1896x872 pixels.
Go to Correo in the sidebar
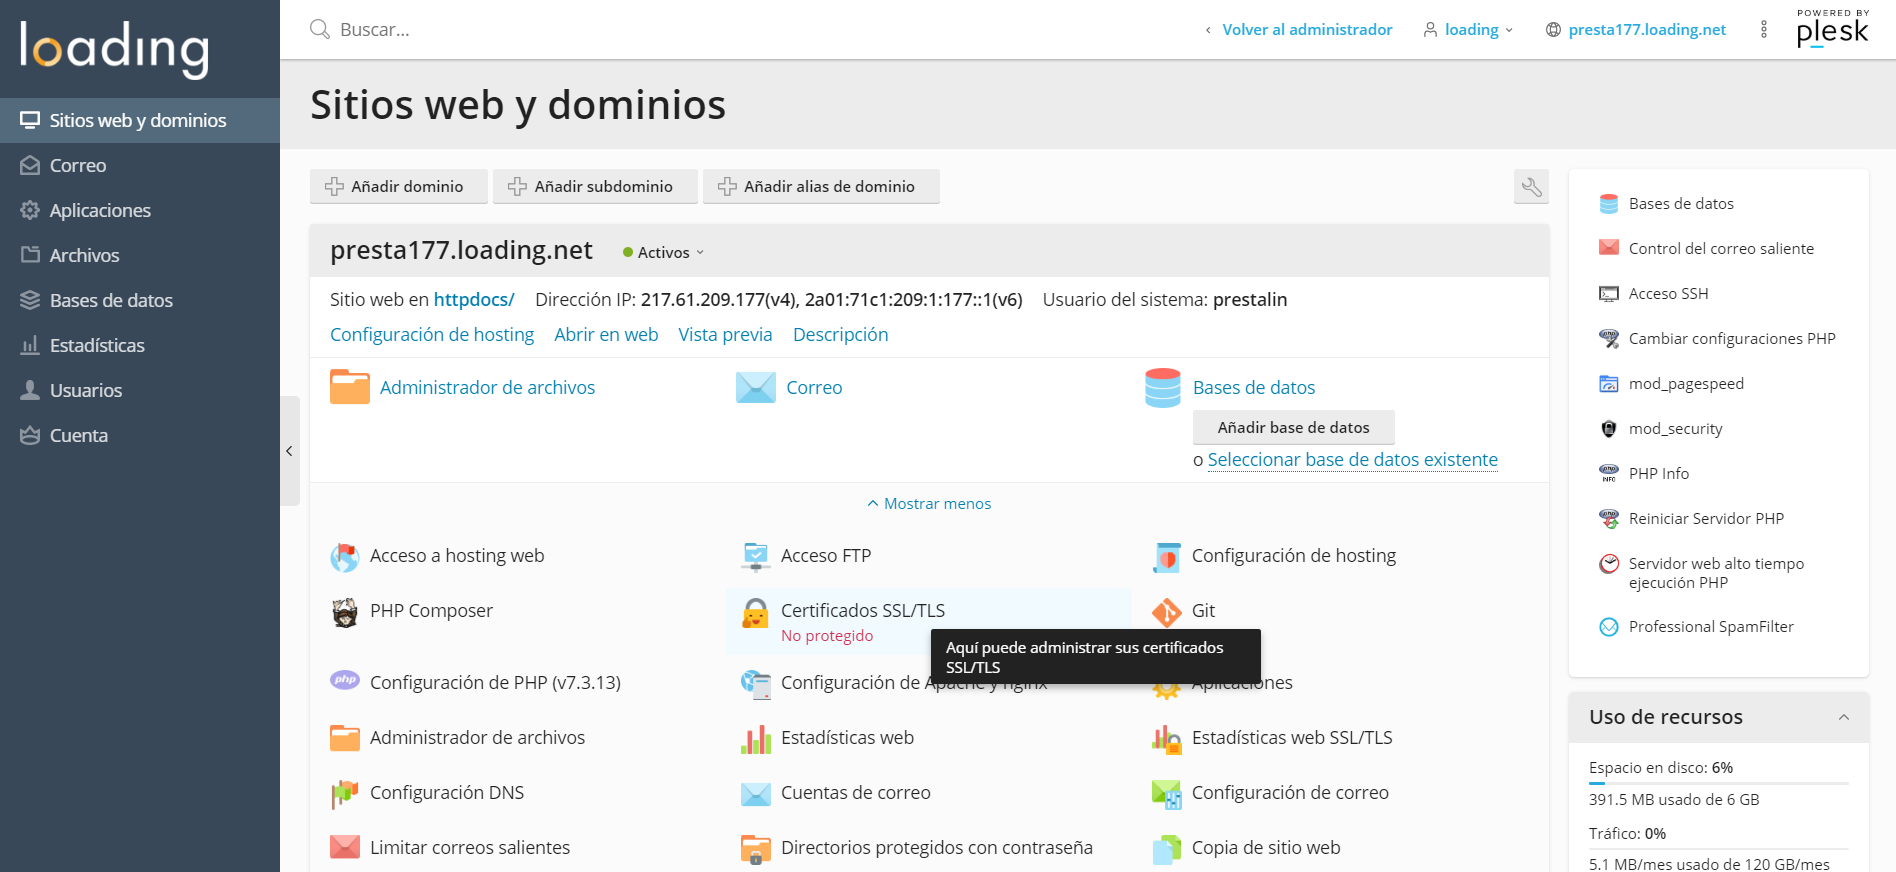140,165
